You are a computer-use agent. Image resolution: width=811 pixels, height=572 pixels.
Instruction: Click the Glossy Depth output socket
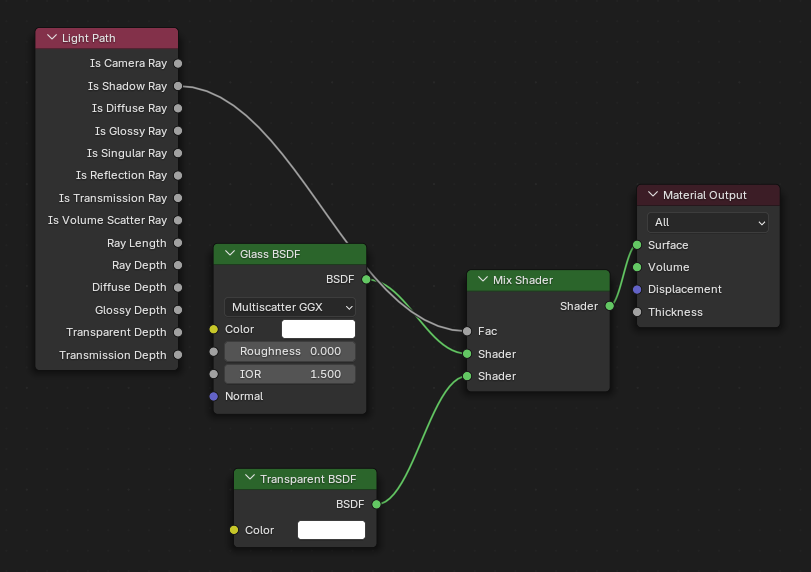click(x=178, y=310)
